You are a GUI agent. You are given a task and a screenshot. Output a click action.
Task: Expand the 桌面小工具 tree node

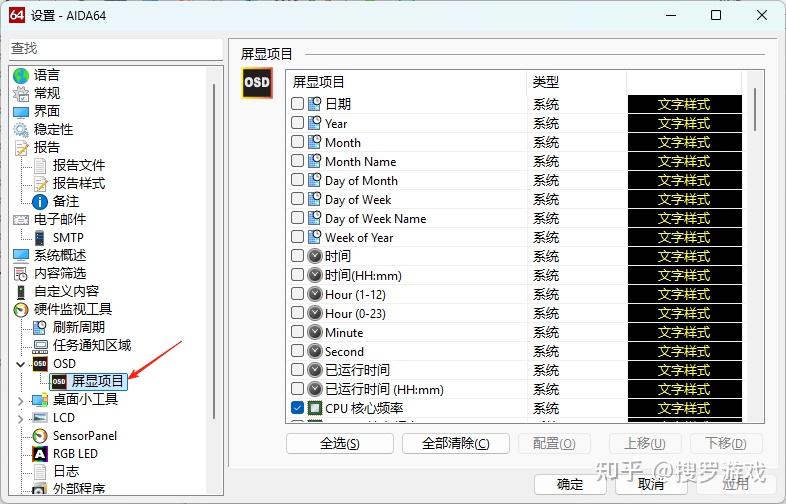click(x=21, y=401)
